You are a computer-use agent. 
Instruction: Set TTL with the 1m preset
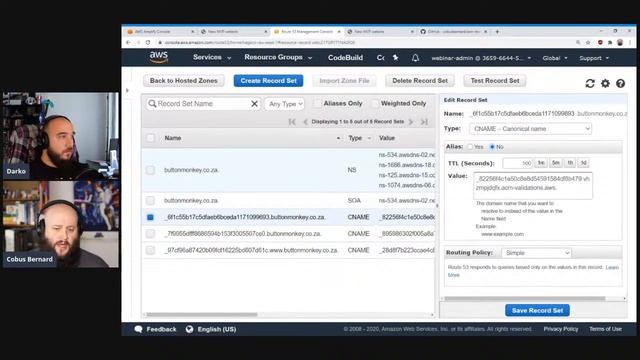(x=541, y=163)
